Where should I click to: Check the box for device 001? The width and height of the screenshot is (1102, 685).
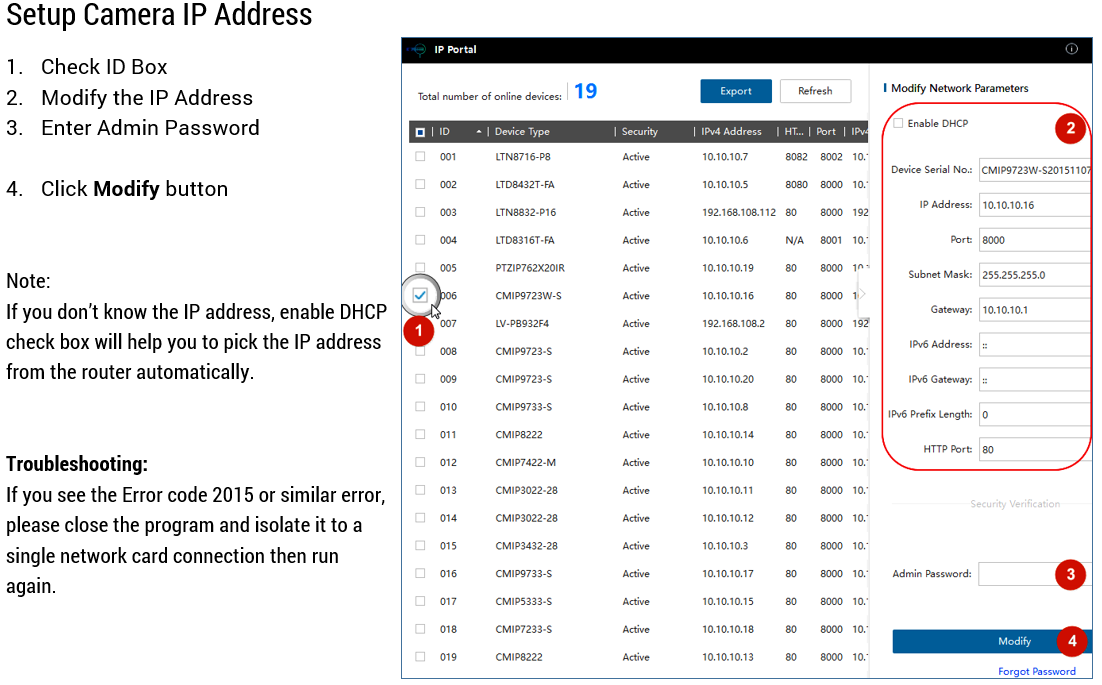coord(420,157)
